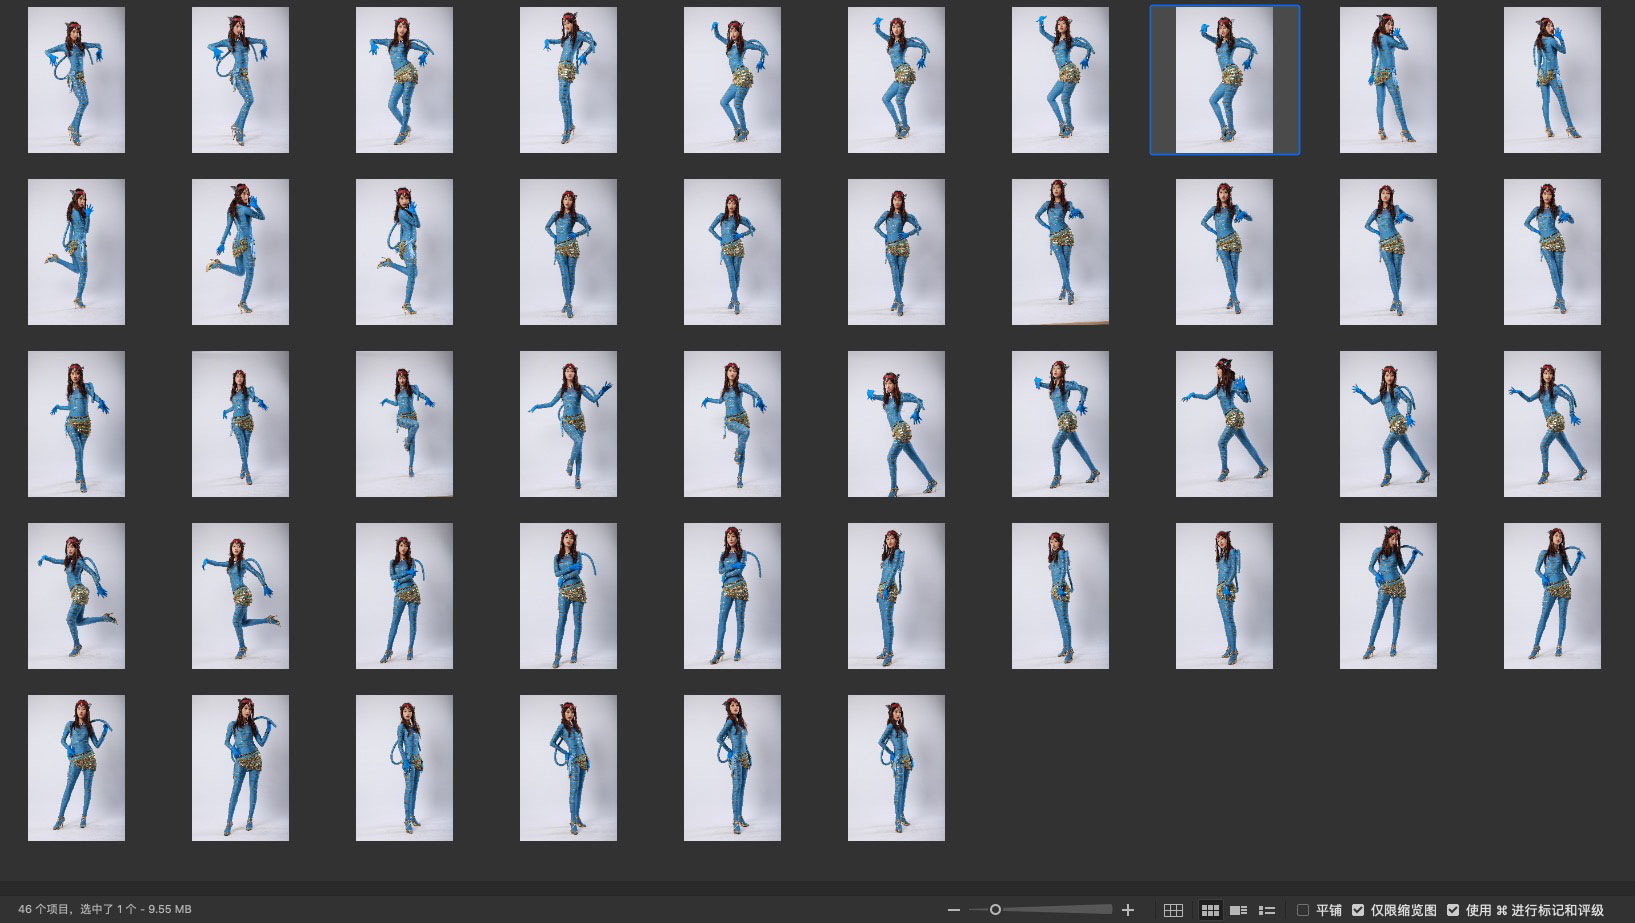Uncheck the 仅限缩览图 checkbox
This screenshot has height=923, width=1635.
[1358, 910]
